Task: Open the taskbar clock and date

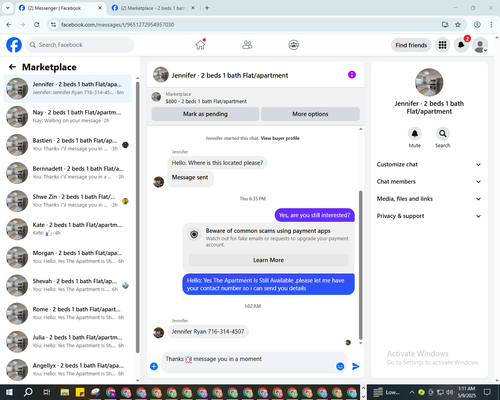Action: click(467, 392)
